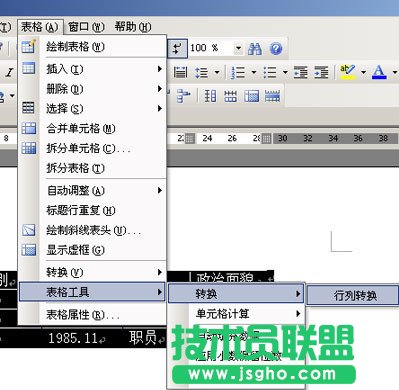Open the blue help question icon
The image size is (399, 390).
point(276,49)
